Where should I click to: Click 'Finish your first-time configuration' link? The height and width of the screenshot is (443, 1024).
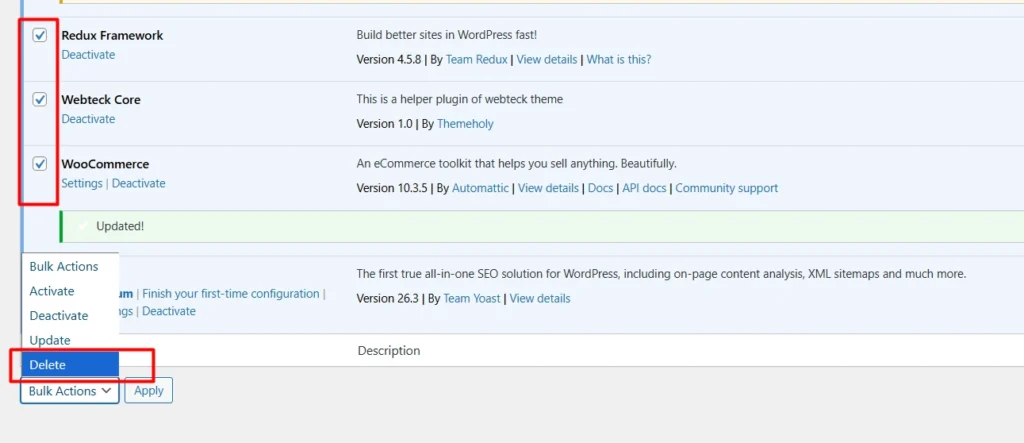pos(231,294)
